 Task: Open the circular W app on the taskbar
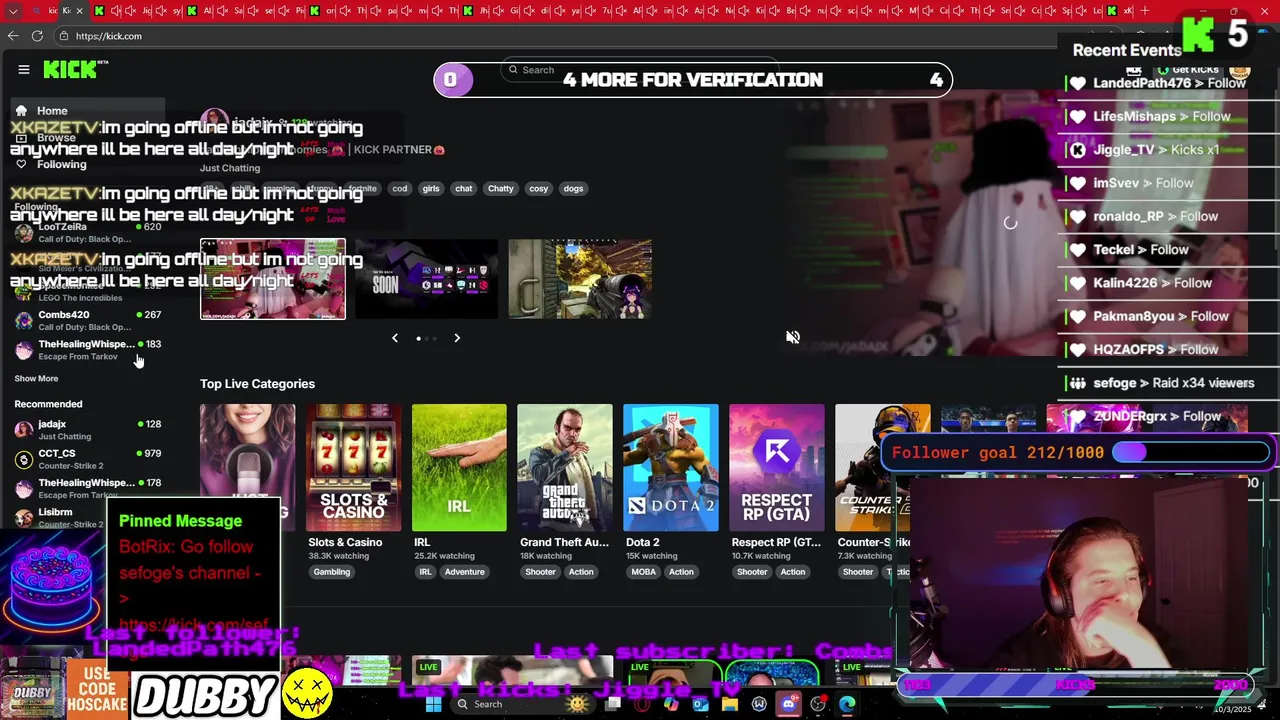pos(759,704)
